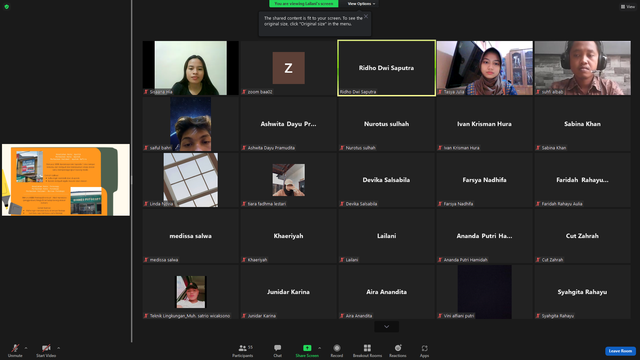This screenshot has height=360, width=640.
Task: Select the Devika Salsabila tile
Action: (387, 180)
